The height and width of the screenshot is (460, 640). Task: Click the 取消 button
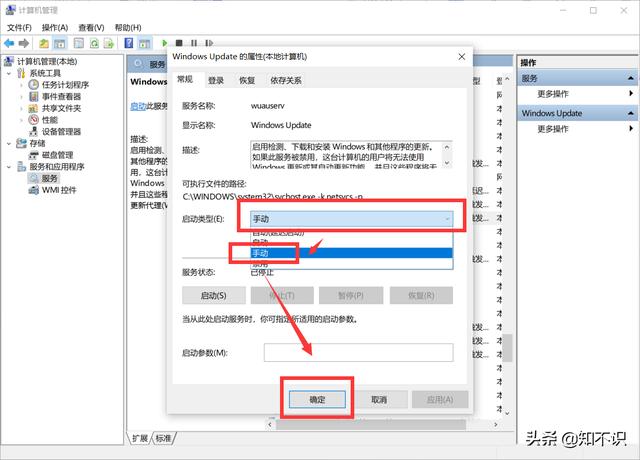tap(379, 400)
